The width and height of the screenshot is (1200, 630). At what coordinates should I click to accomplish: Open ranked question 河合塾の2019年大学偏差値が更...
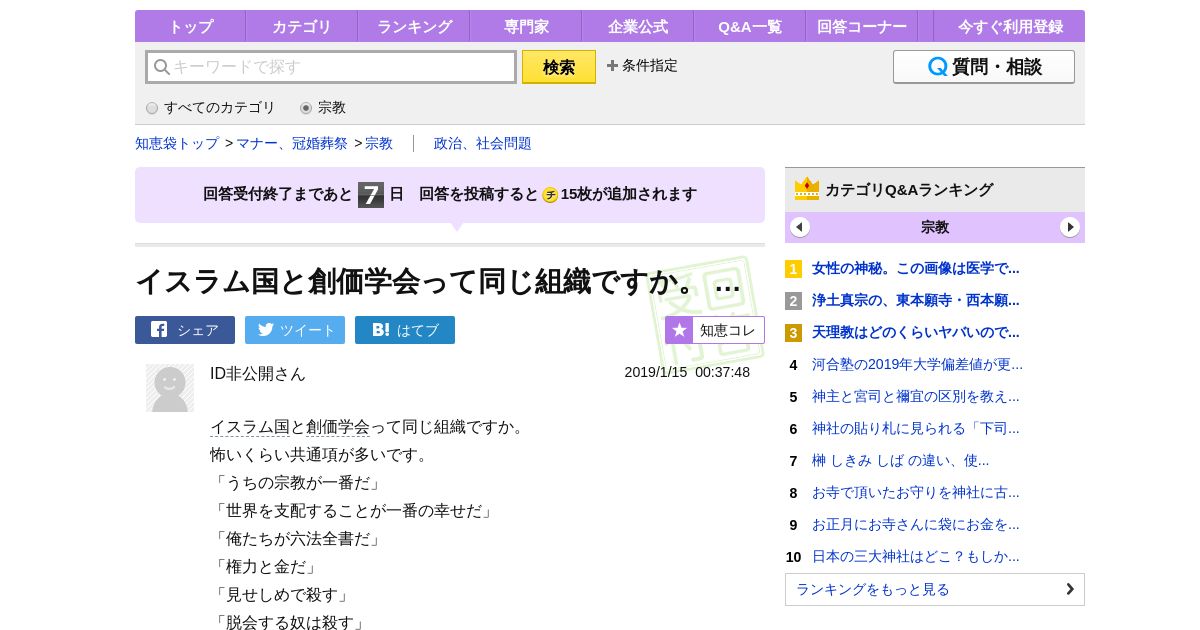(918, 364)
